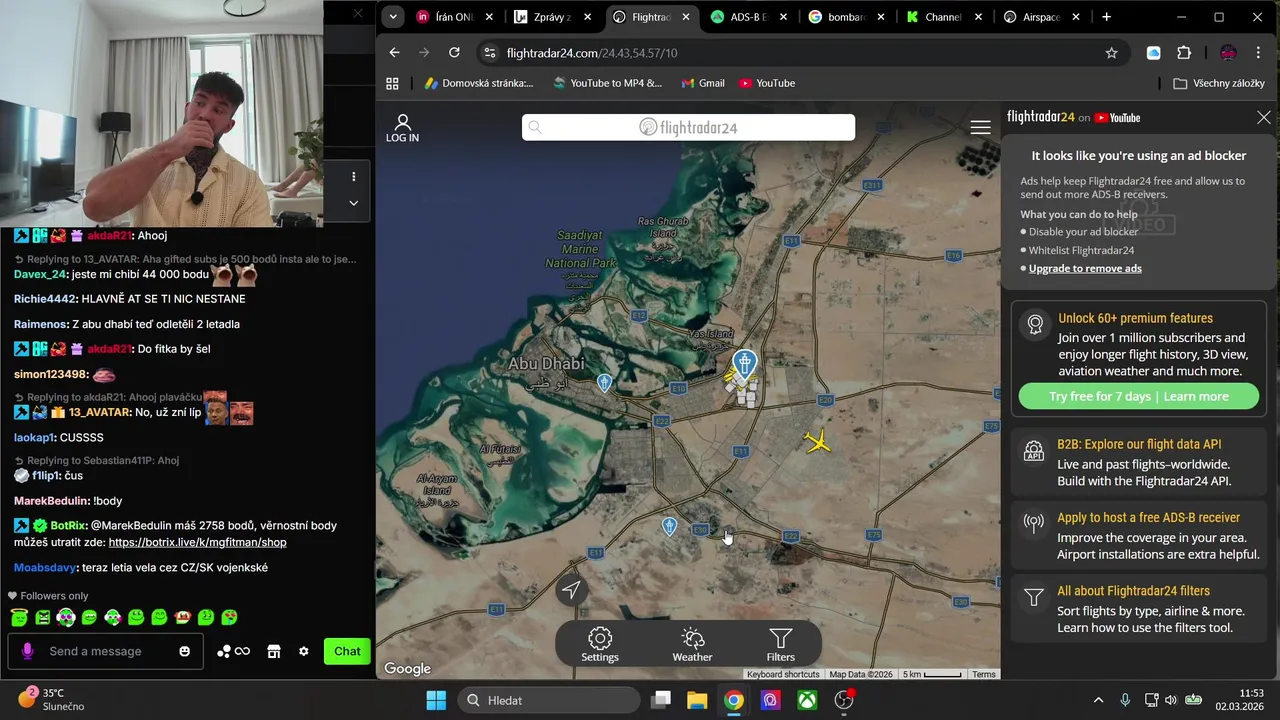This screenshot has height=720, width=1280.
Task: Open the hamburger menu on Flightradar24
Action: (980, 127)
